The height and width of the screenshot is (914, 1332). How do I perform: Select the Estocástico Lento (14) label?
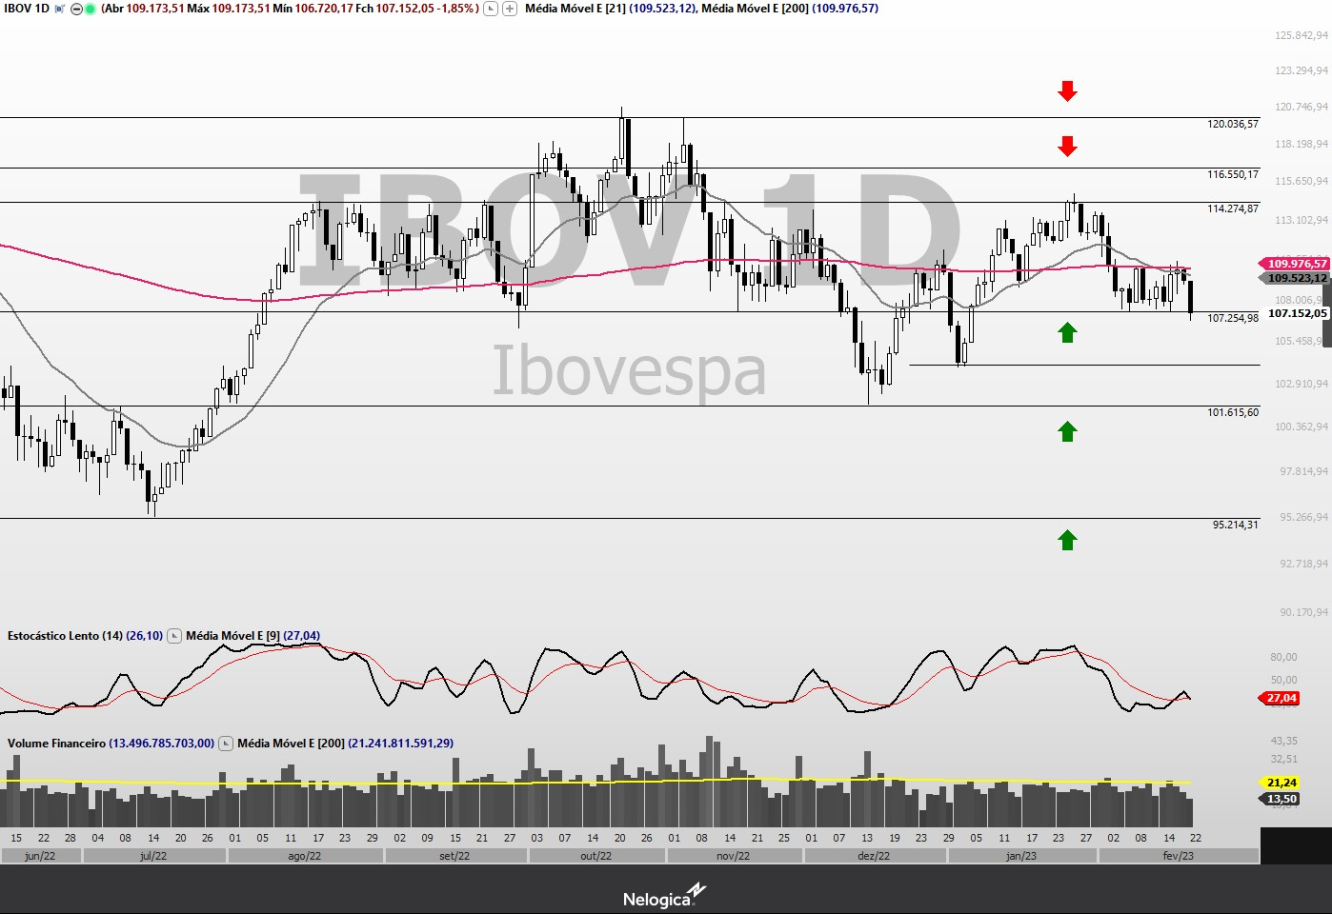tap(65, 635)
